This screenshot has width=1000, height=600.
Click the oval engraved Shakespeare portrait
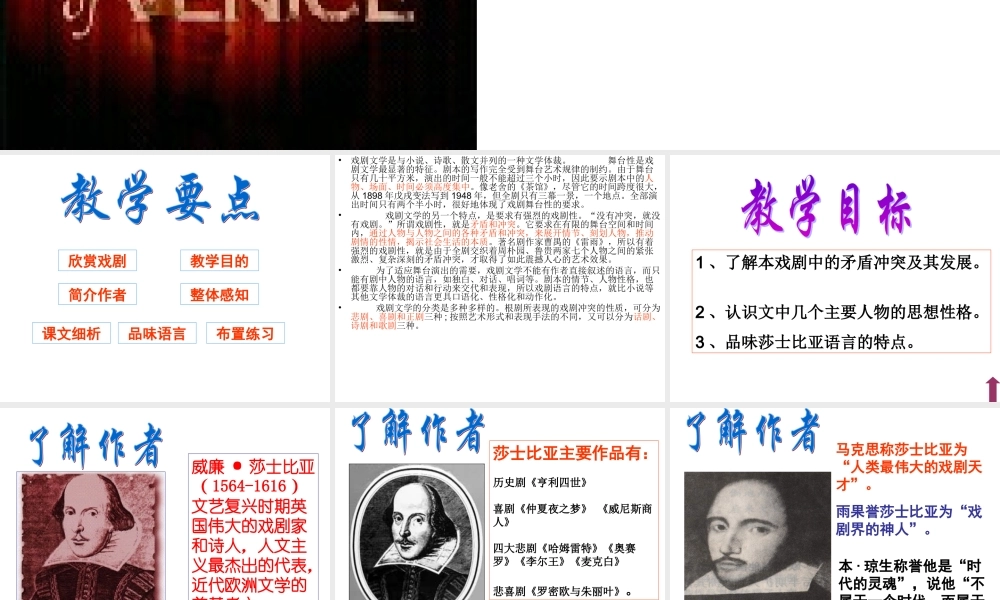click(x=416, y=532)
